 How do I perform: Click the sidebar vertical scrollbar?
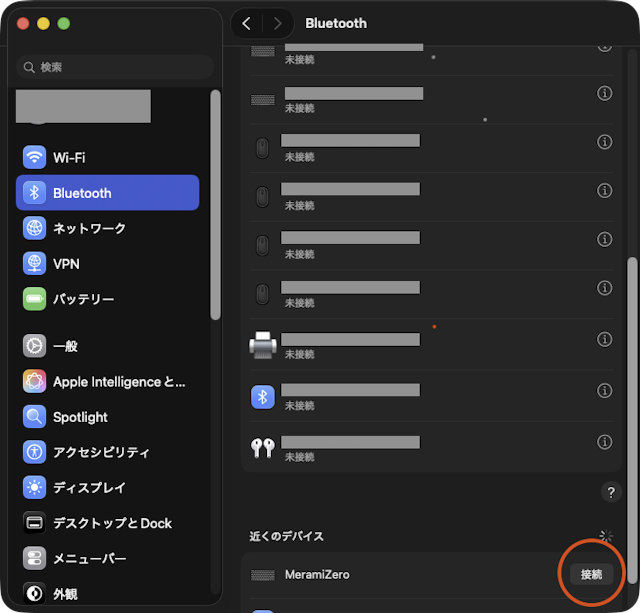pyautogui.click(x=216, y=205)
